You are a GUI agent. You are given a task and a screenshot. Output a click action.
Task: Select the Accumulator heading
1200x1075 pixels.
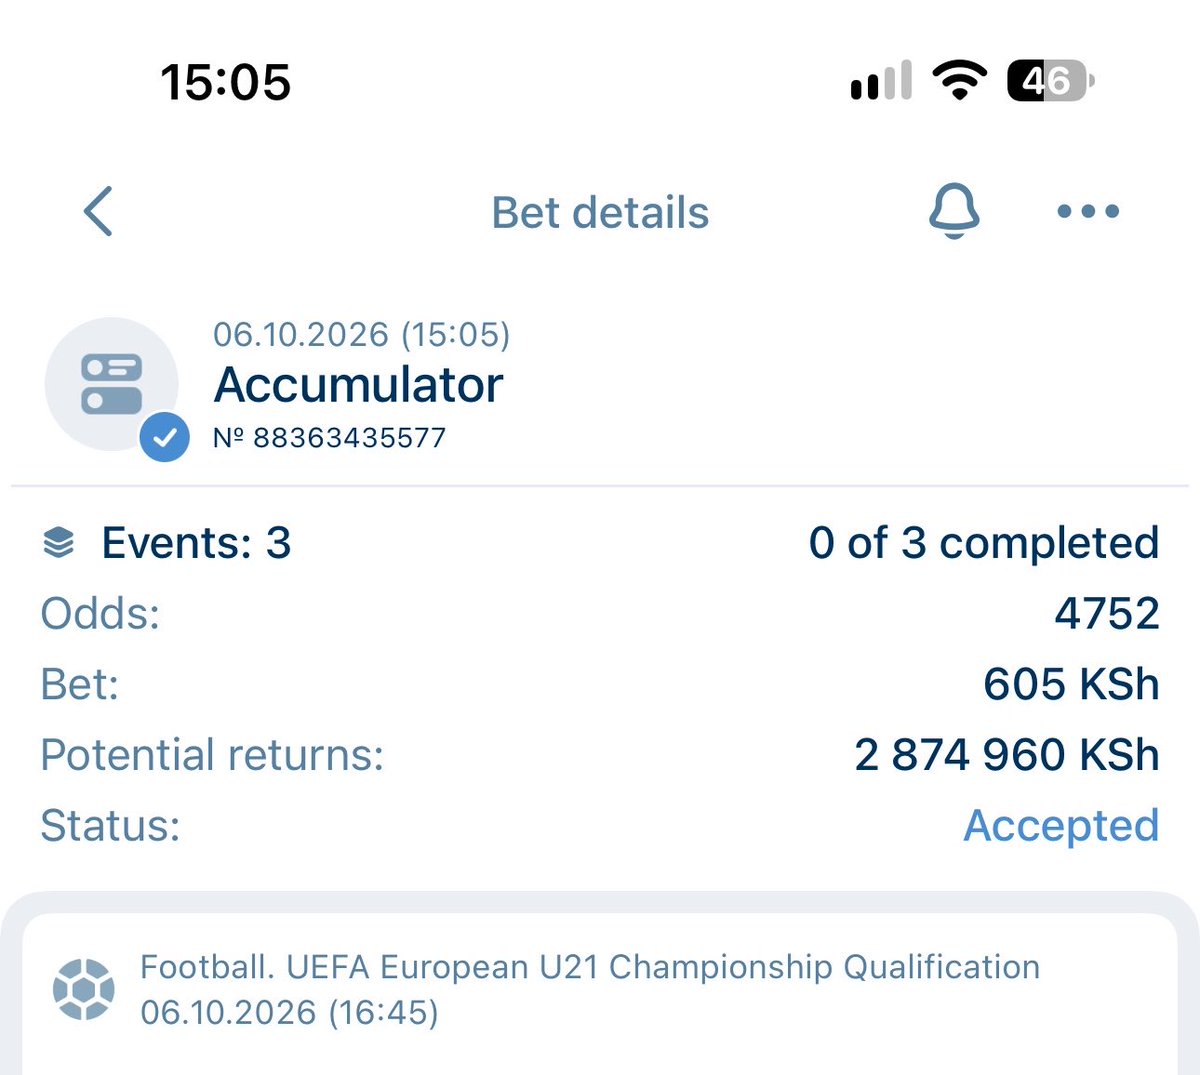pyautogui.click(x=358, y=385)
